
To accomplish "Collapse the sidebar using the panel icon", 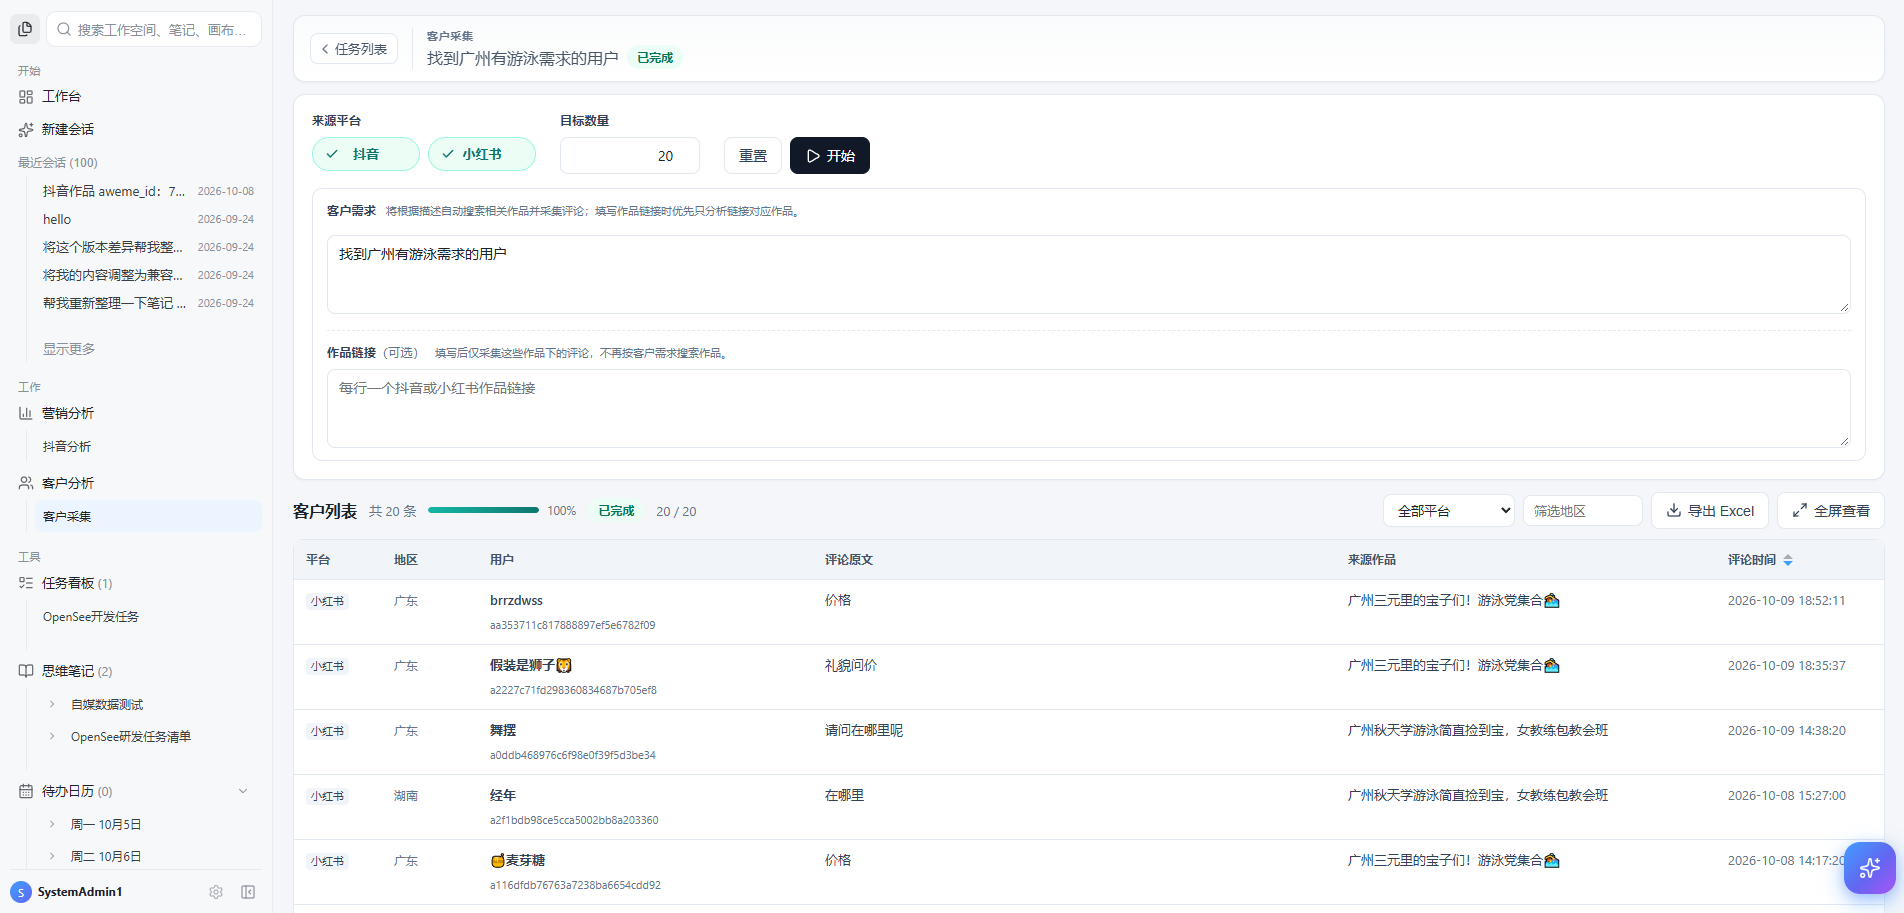I will tap(248, 892).
